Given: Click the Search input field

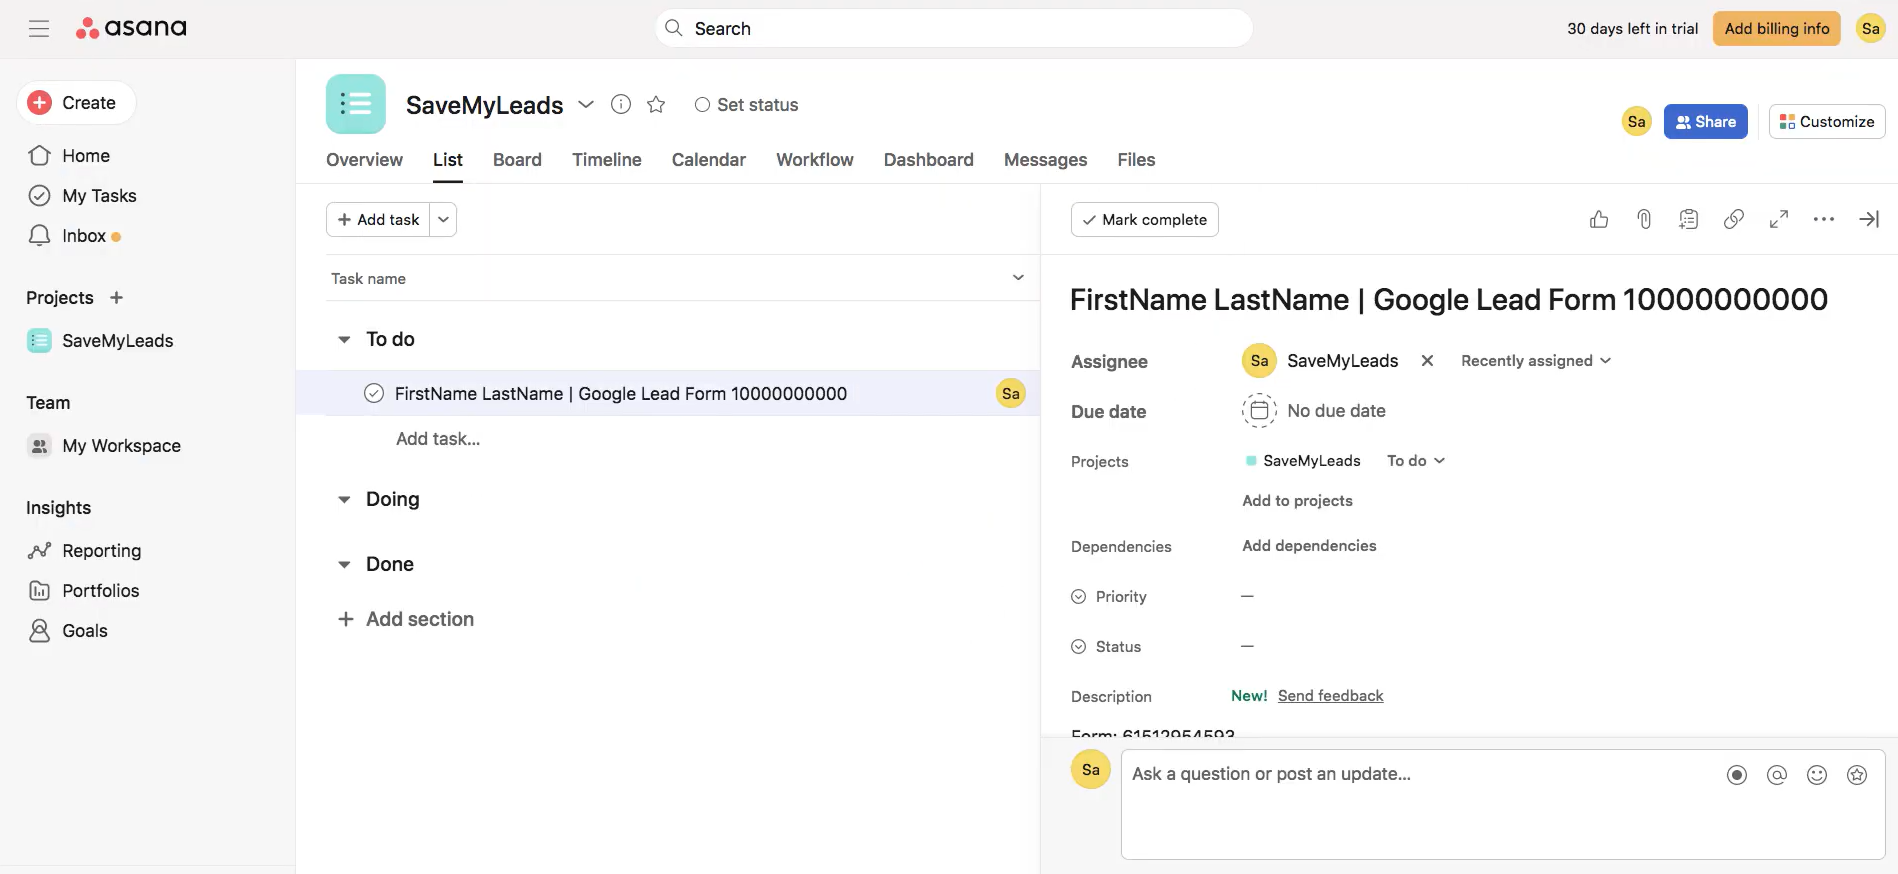Looking at the screenshot, I should pos(953,29).
